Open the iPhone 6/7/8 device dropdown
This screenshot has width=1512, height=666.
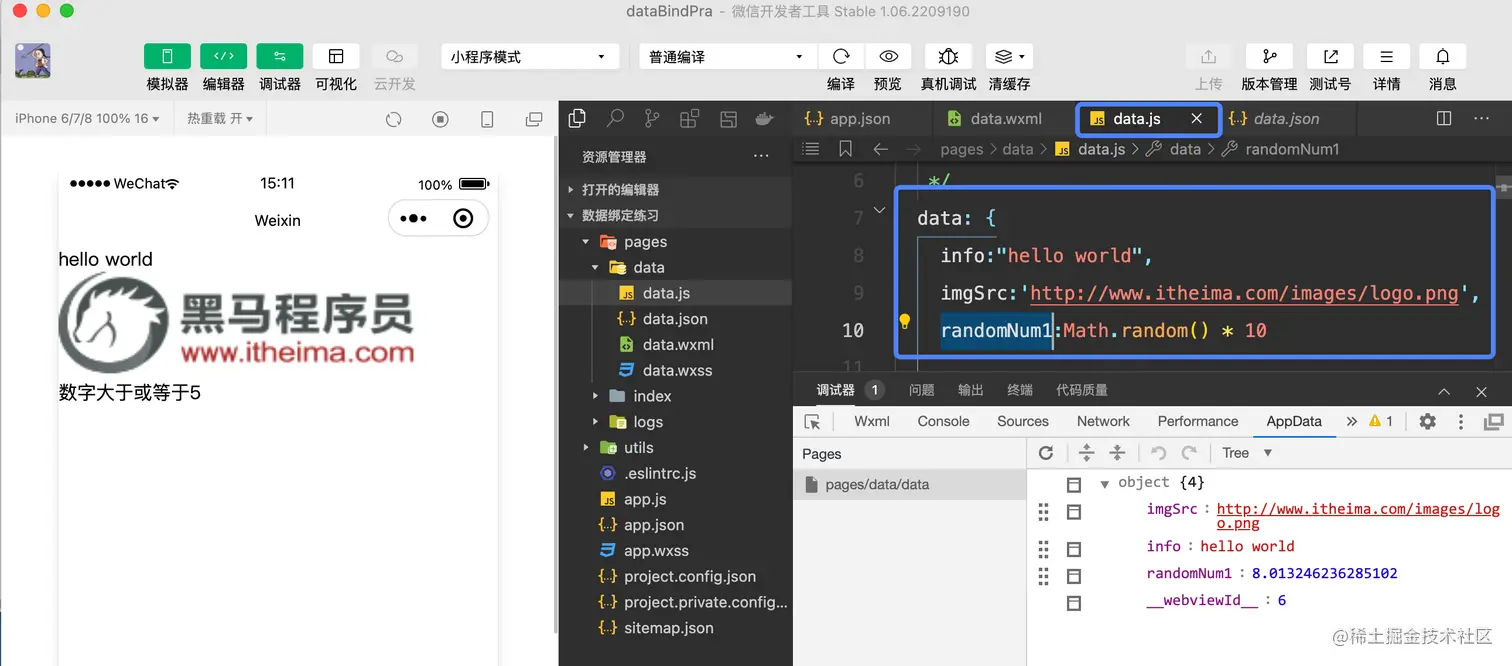pos(87,118)
